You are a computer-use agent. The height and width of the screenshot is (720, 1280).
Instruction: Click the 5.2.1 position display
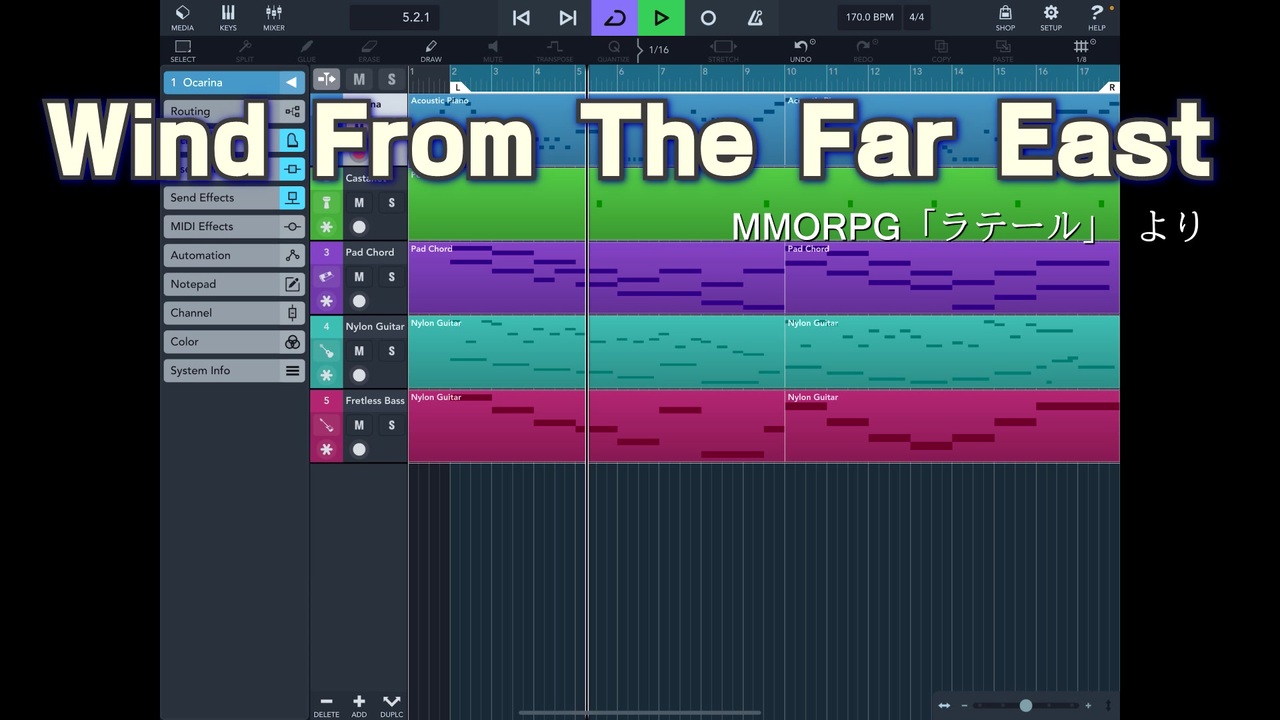394,17
